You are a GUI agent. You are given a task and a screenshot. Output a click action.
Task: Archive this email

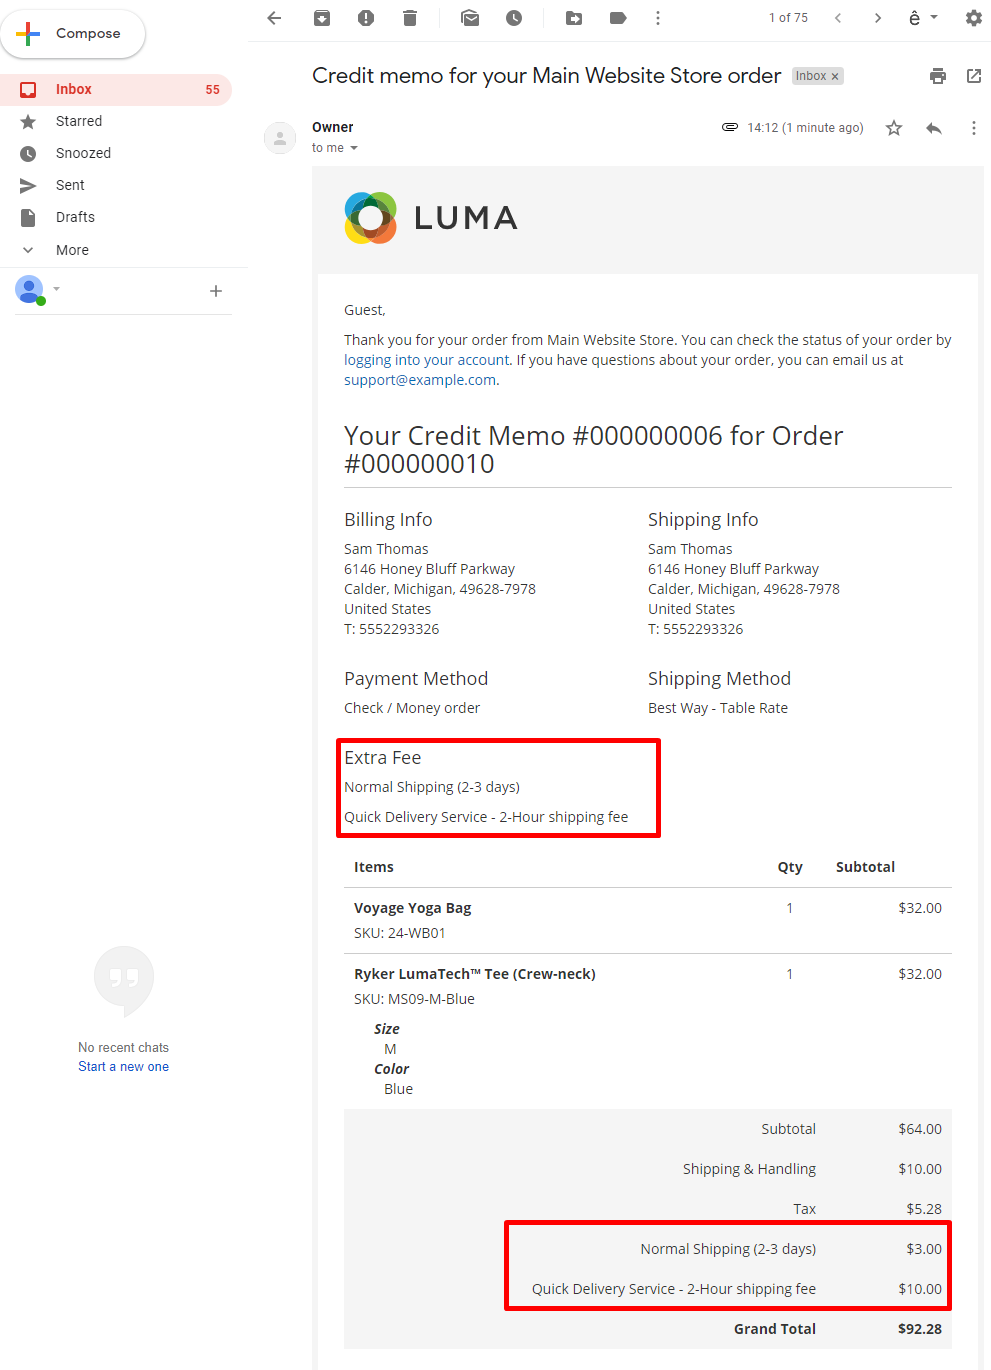coord(322,18)
